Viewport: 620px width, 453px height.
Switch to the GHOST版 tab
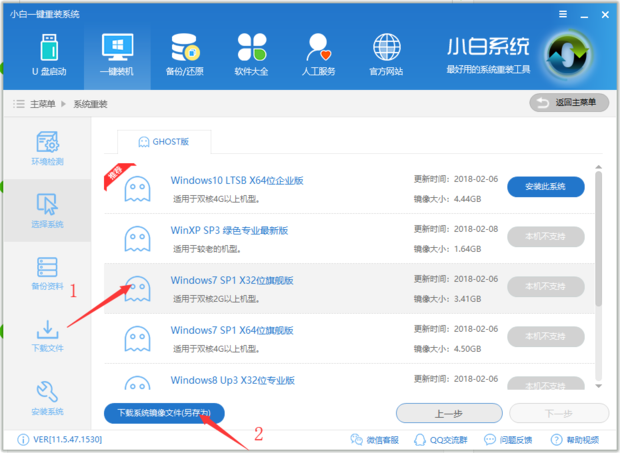tap(162, 142)
